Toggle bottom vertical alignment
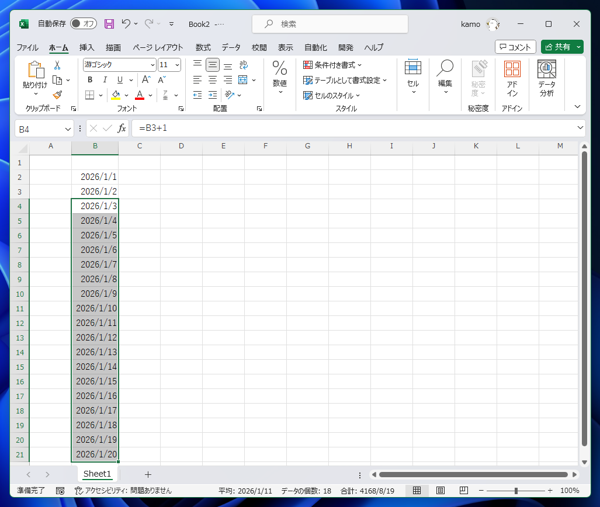Viewport: 600px width, 507px height. (x=228, y=65)
